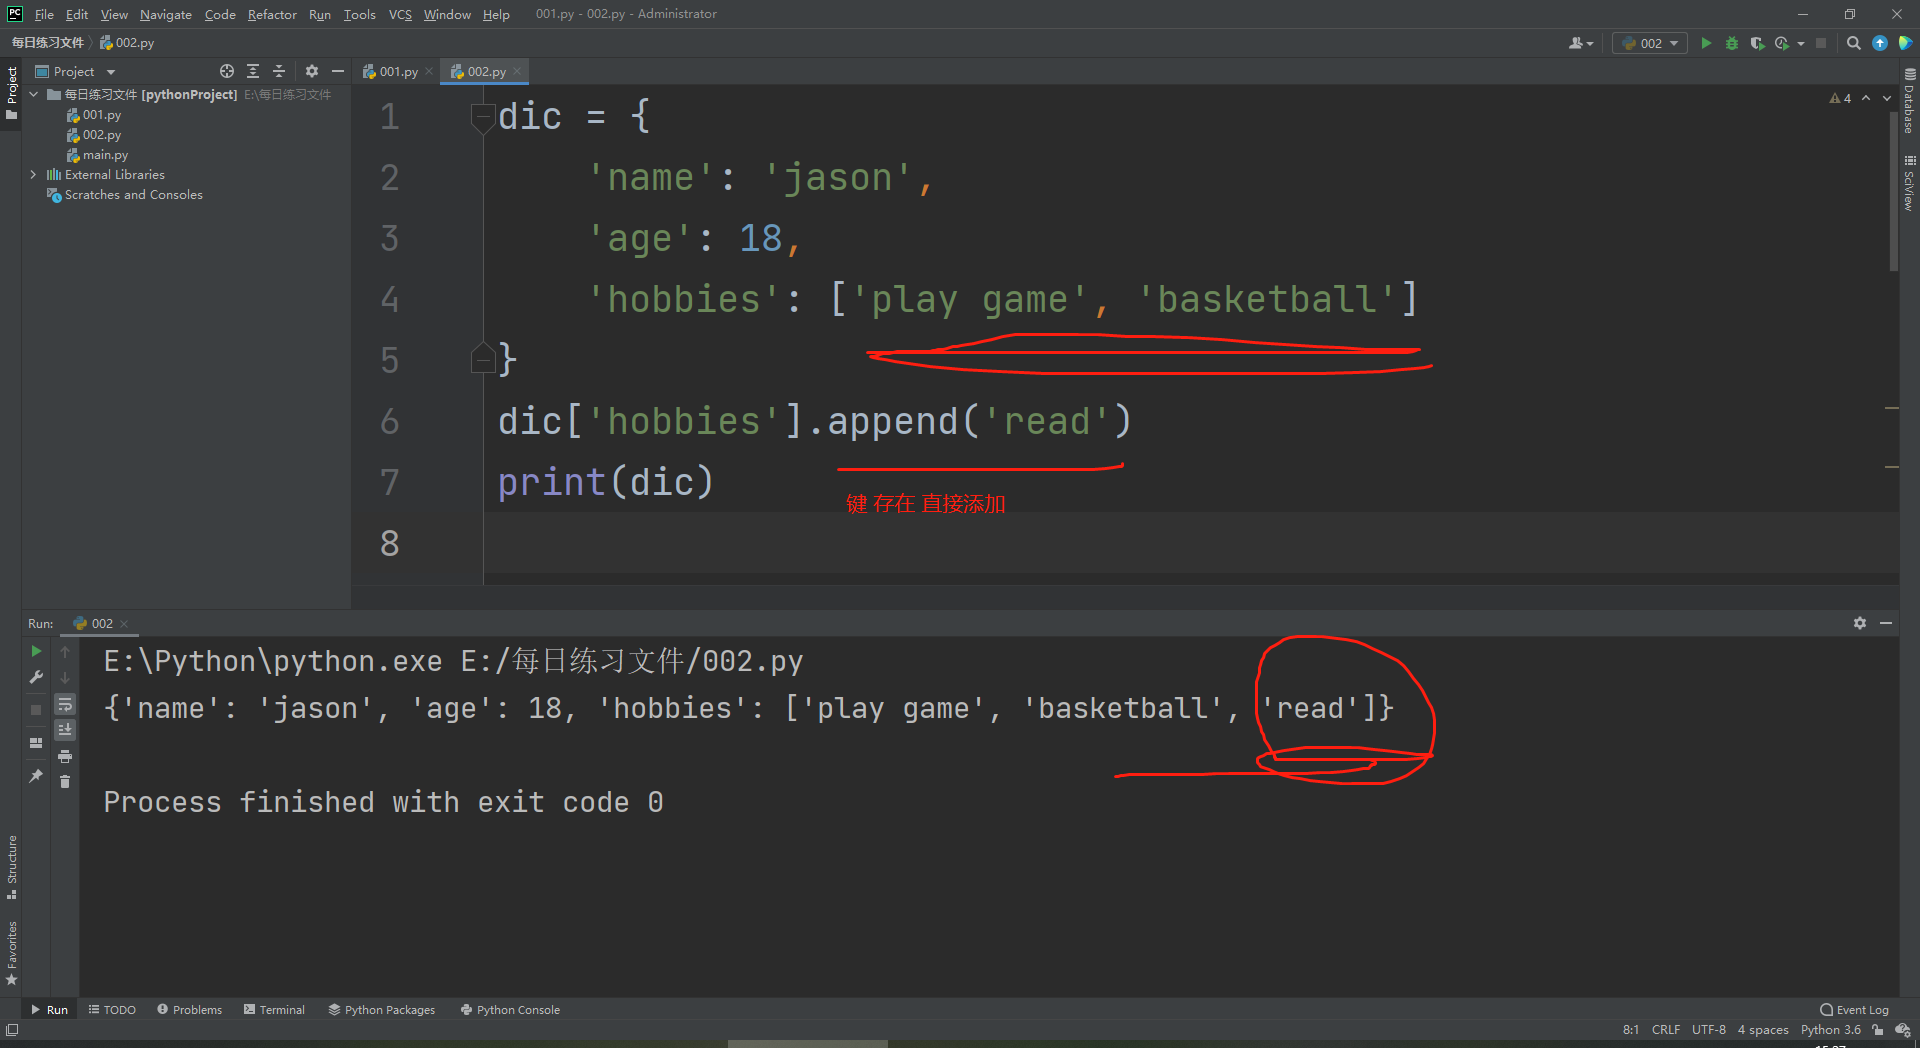Open the Event Log
The width and height of the screenshot is (1920, 1048).
(1854, 1010)
